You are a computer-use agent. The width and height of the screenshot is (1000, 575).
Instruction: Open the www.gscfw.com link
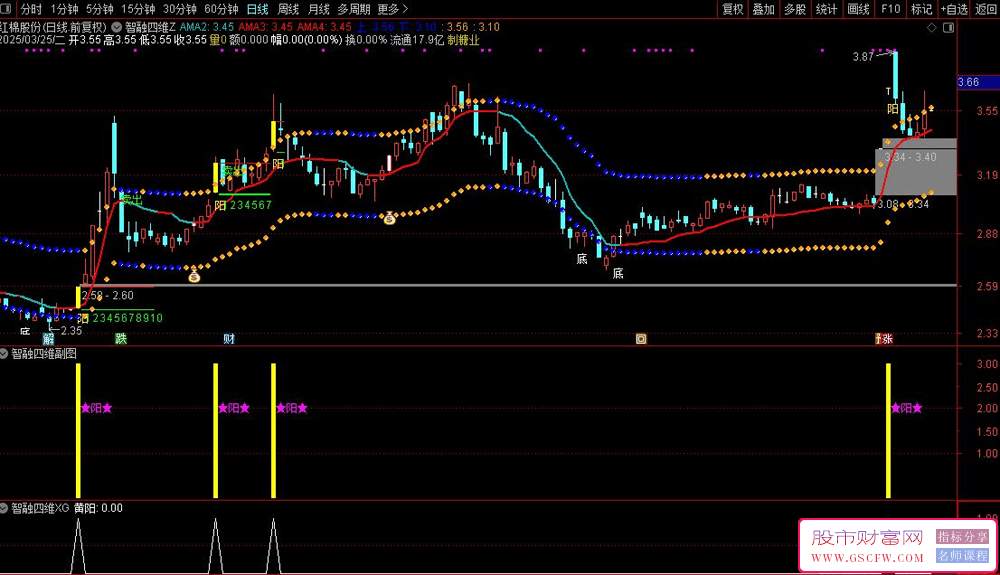(867, 558)
